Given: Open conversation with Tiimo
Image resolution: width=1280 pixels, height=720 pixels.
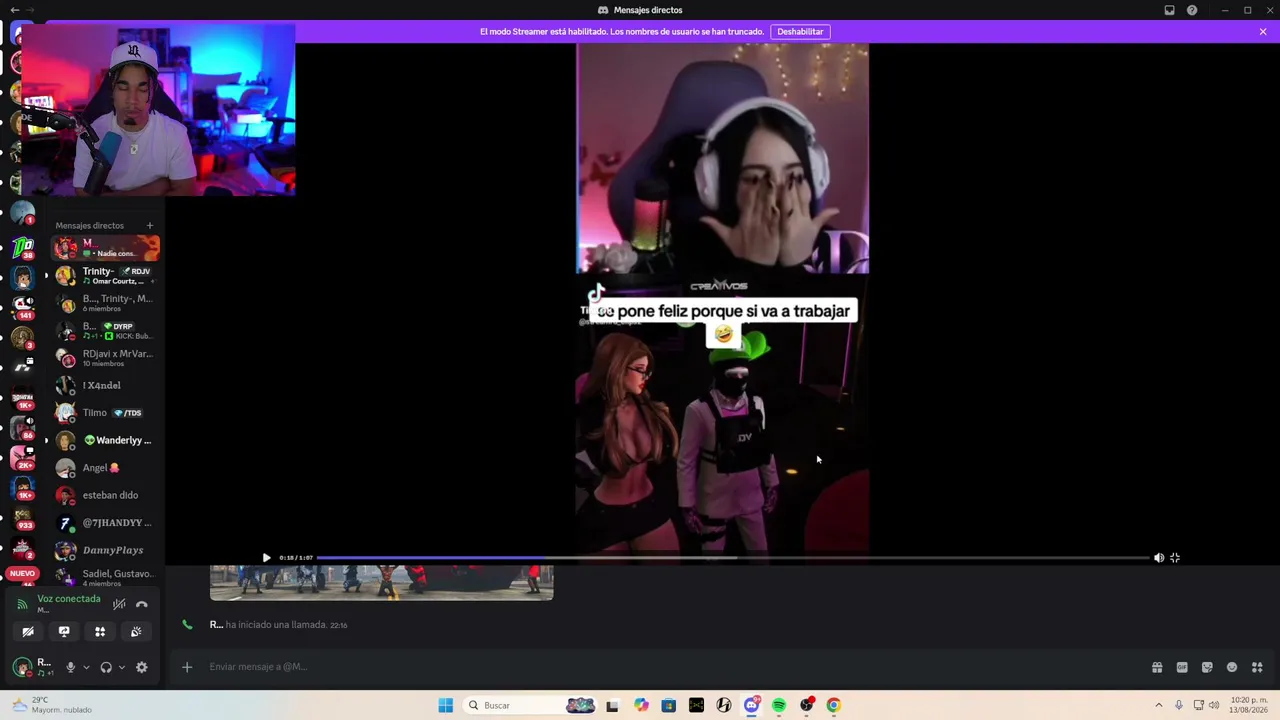Looking at the screenshot, I should point(106,413).
